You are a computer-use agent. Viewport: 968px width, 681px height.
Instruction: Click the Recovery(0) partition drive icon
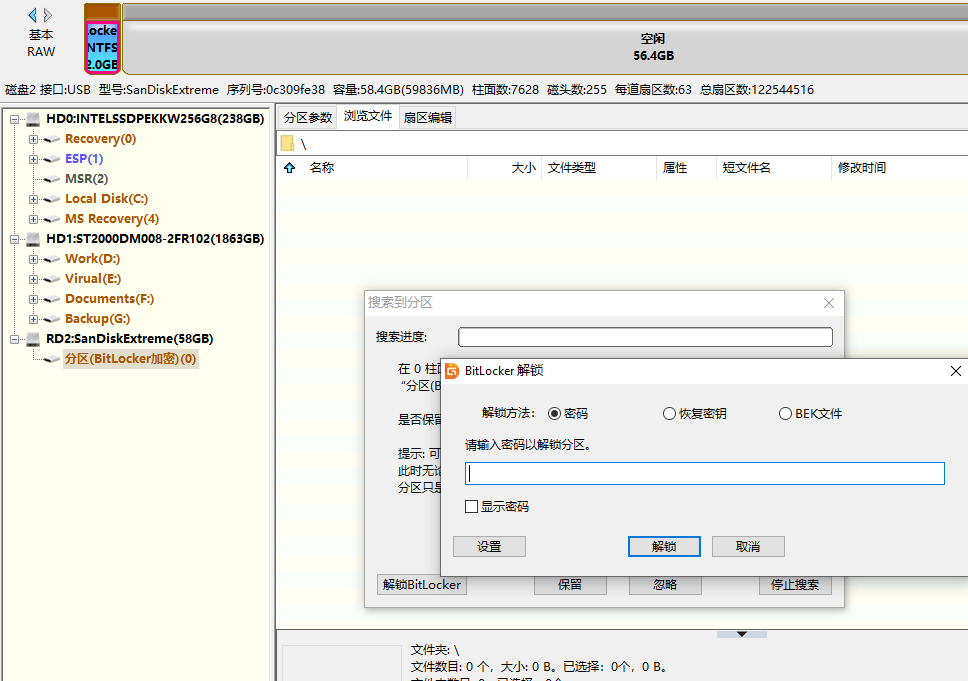coord(51,140)
